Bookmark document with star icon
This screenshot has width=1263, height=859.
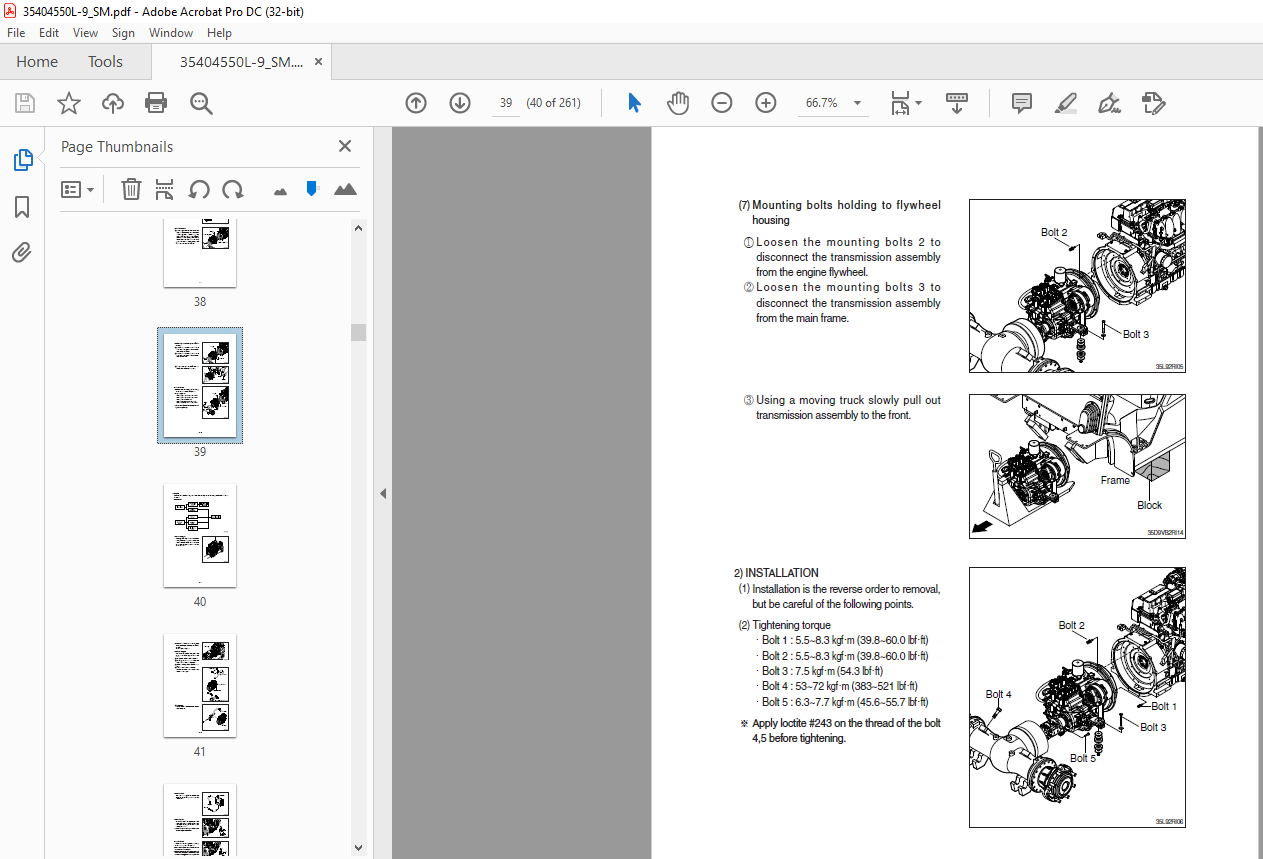coord(69,103)
